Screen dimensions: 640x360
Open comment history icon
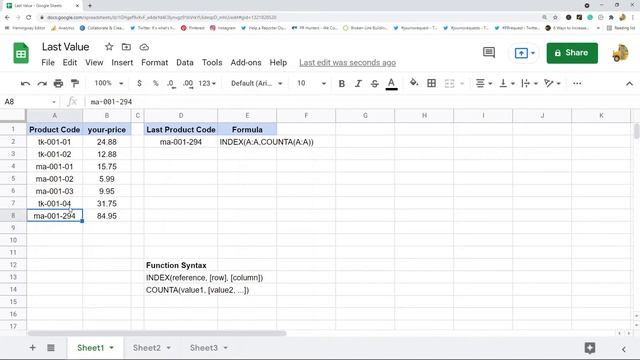point(489,53)
